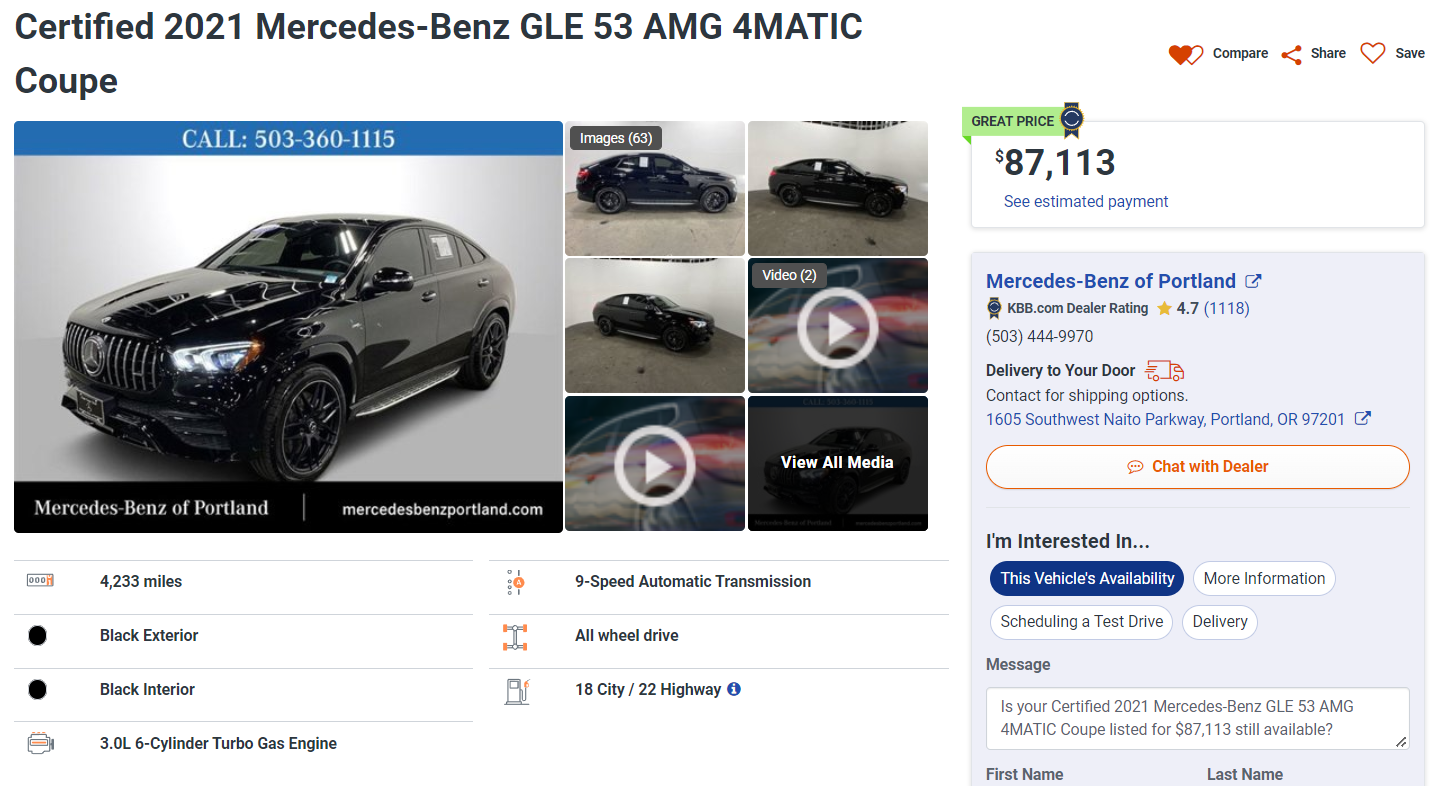Click the Images (63) label
The height and width of the screenshot is (786, 1434).
point(616,138)
